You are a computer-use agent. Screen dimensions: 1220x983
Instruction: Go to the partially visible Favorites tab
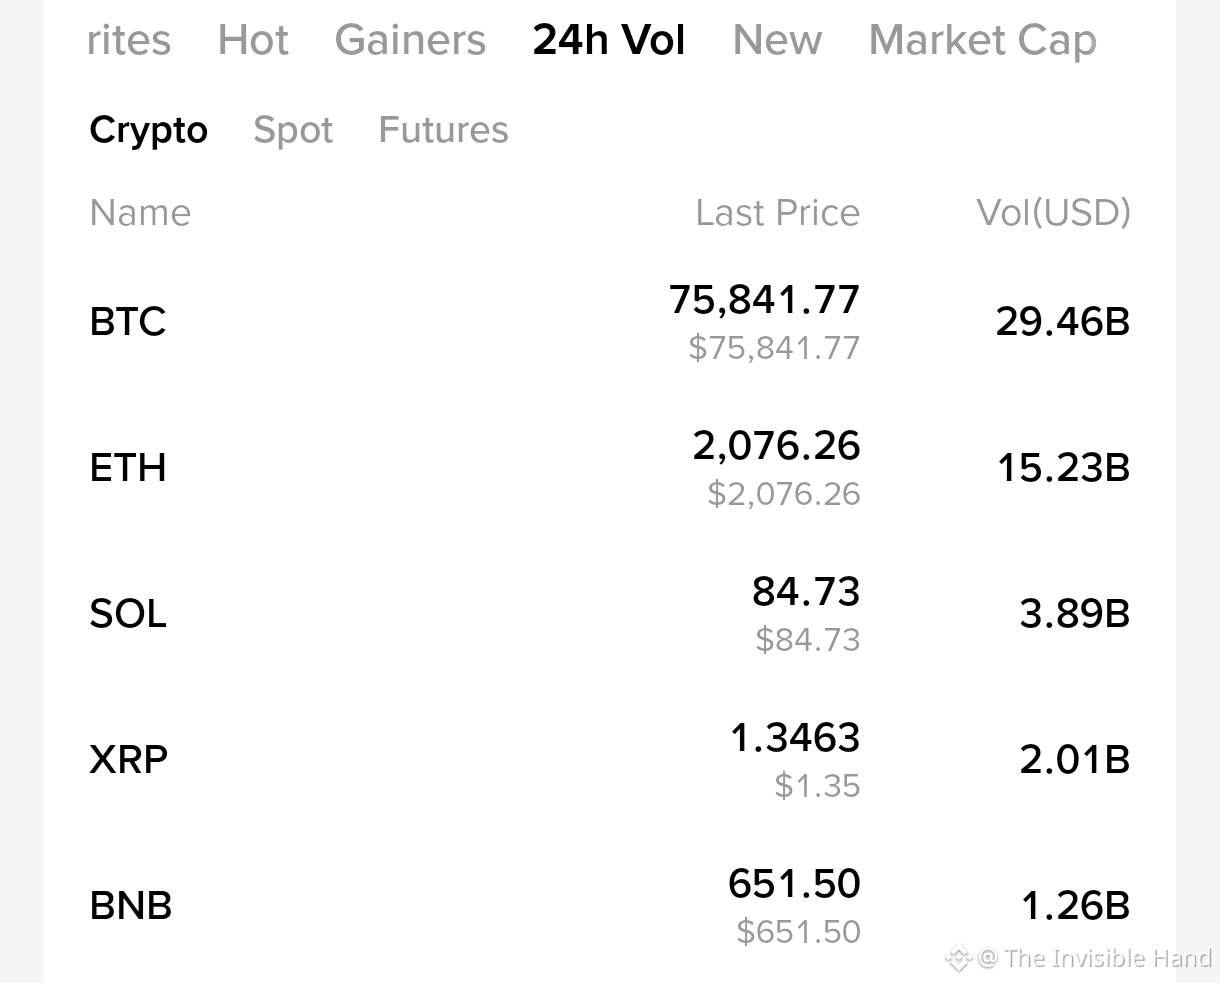[x=128, y=40]
